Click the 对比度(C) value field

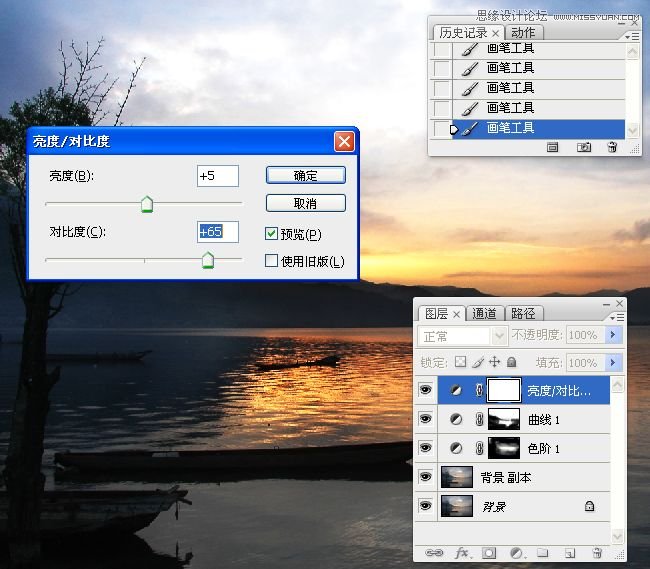(x=218, y=232)
